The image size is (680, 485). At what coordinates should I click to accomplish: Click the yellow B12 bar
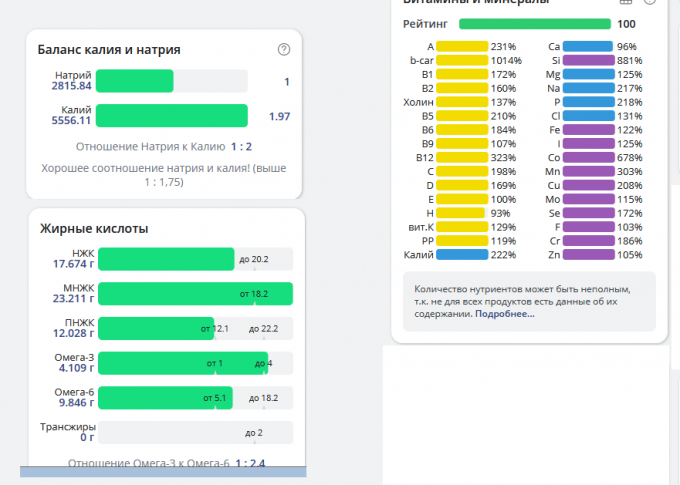pyautogui.click(x=462, y=157)
